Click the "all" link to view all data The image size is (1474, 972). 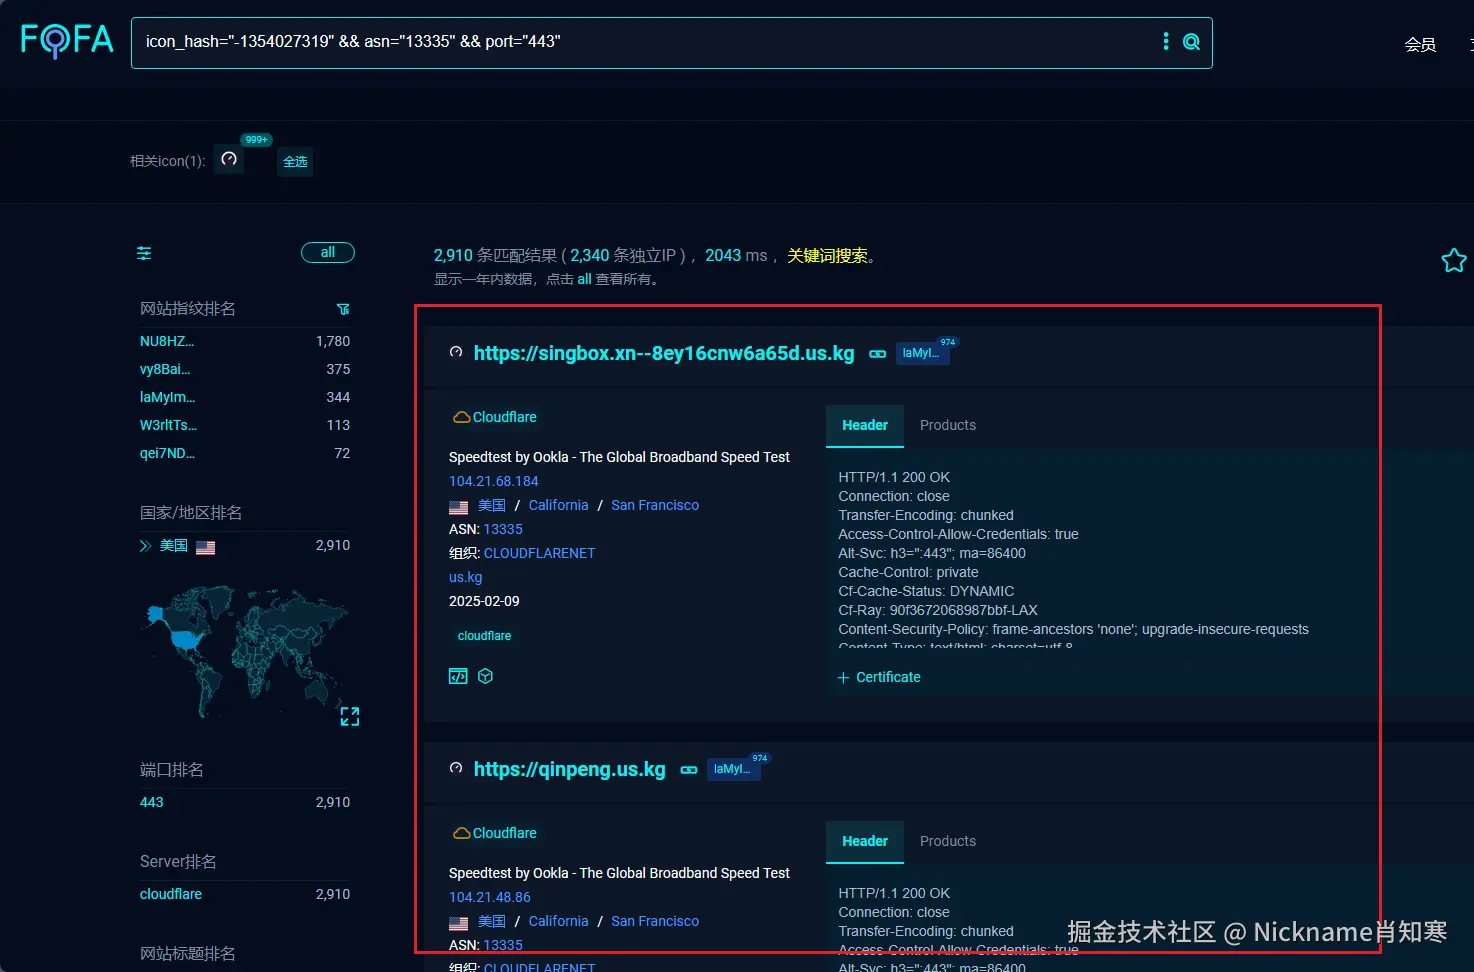pyautogui.click(x=584, y=280)
